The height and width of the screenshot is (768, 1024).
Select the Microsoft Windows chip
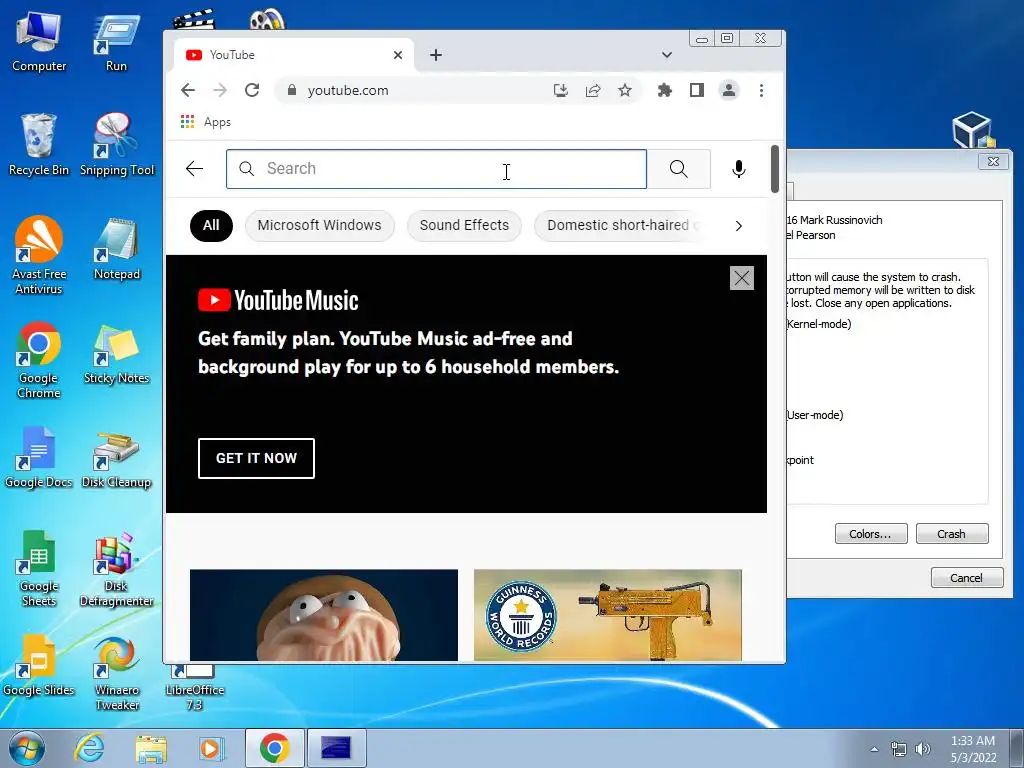(319, 225)
